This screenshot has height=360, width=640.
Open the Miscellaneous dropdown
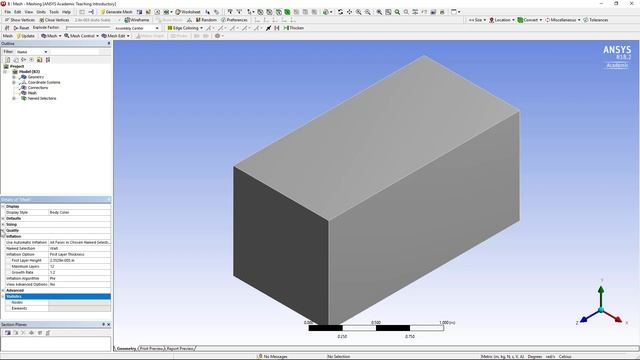point(562,20)
